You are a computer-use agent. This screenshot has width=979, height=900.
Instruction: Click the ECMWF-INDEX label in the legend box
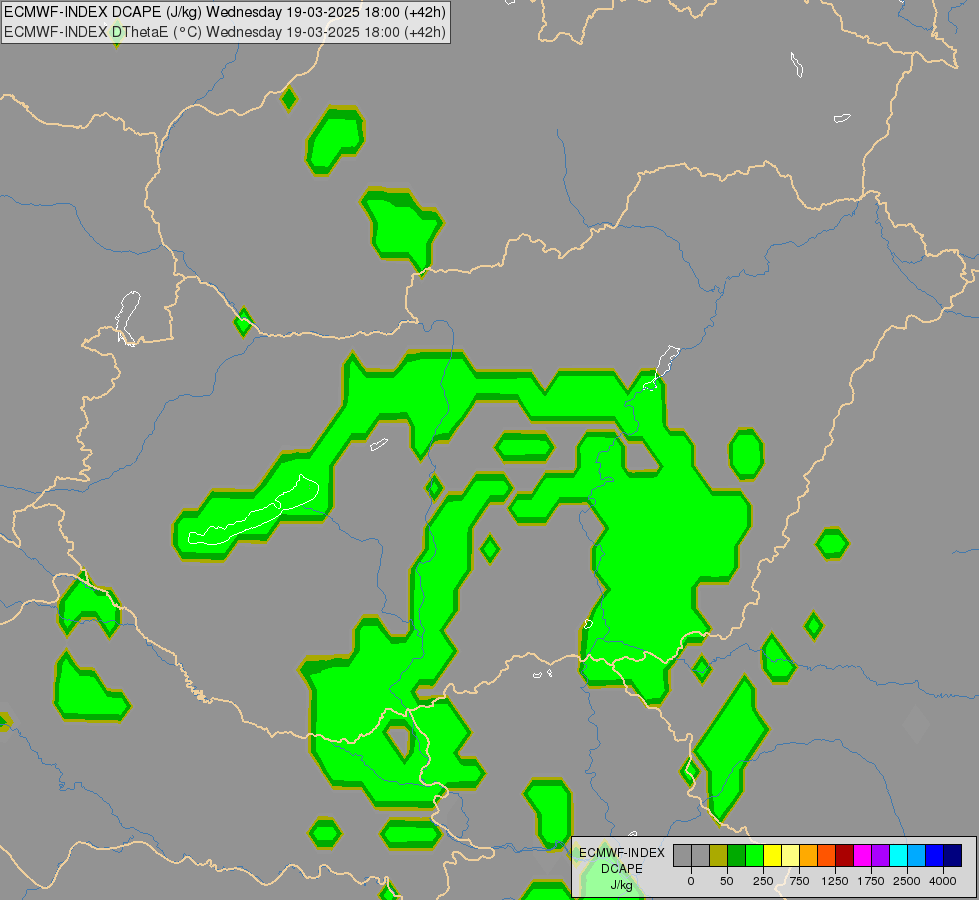coord(622,853)
